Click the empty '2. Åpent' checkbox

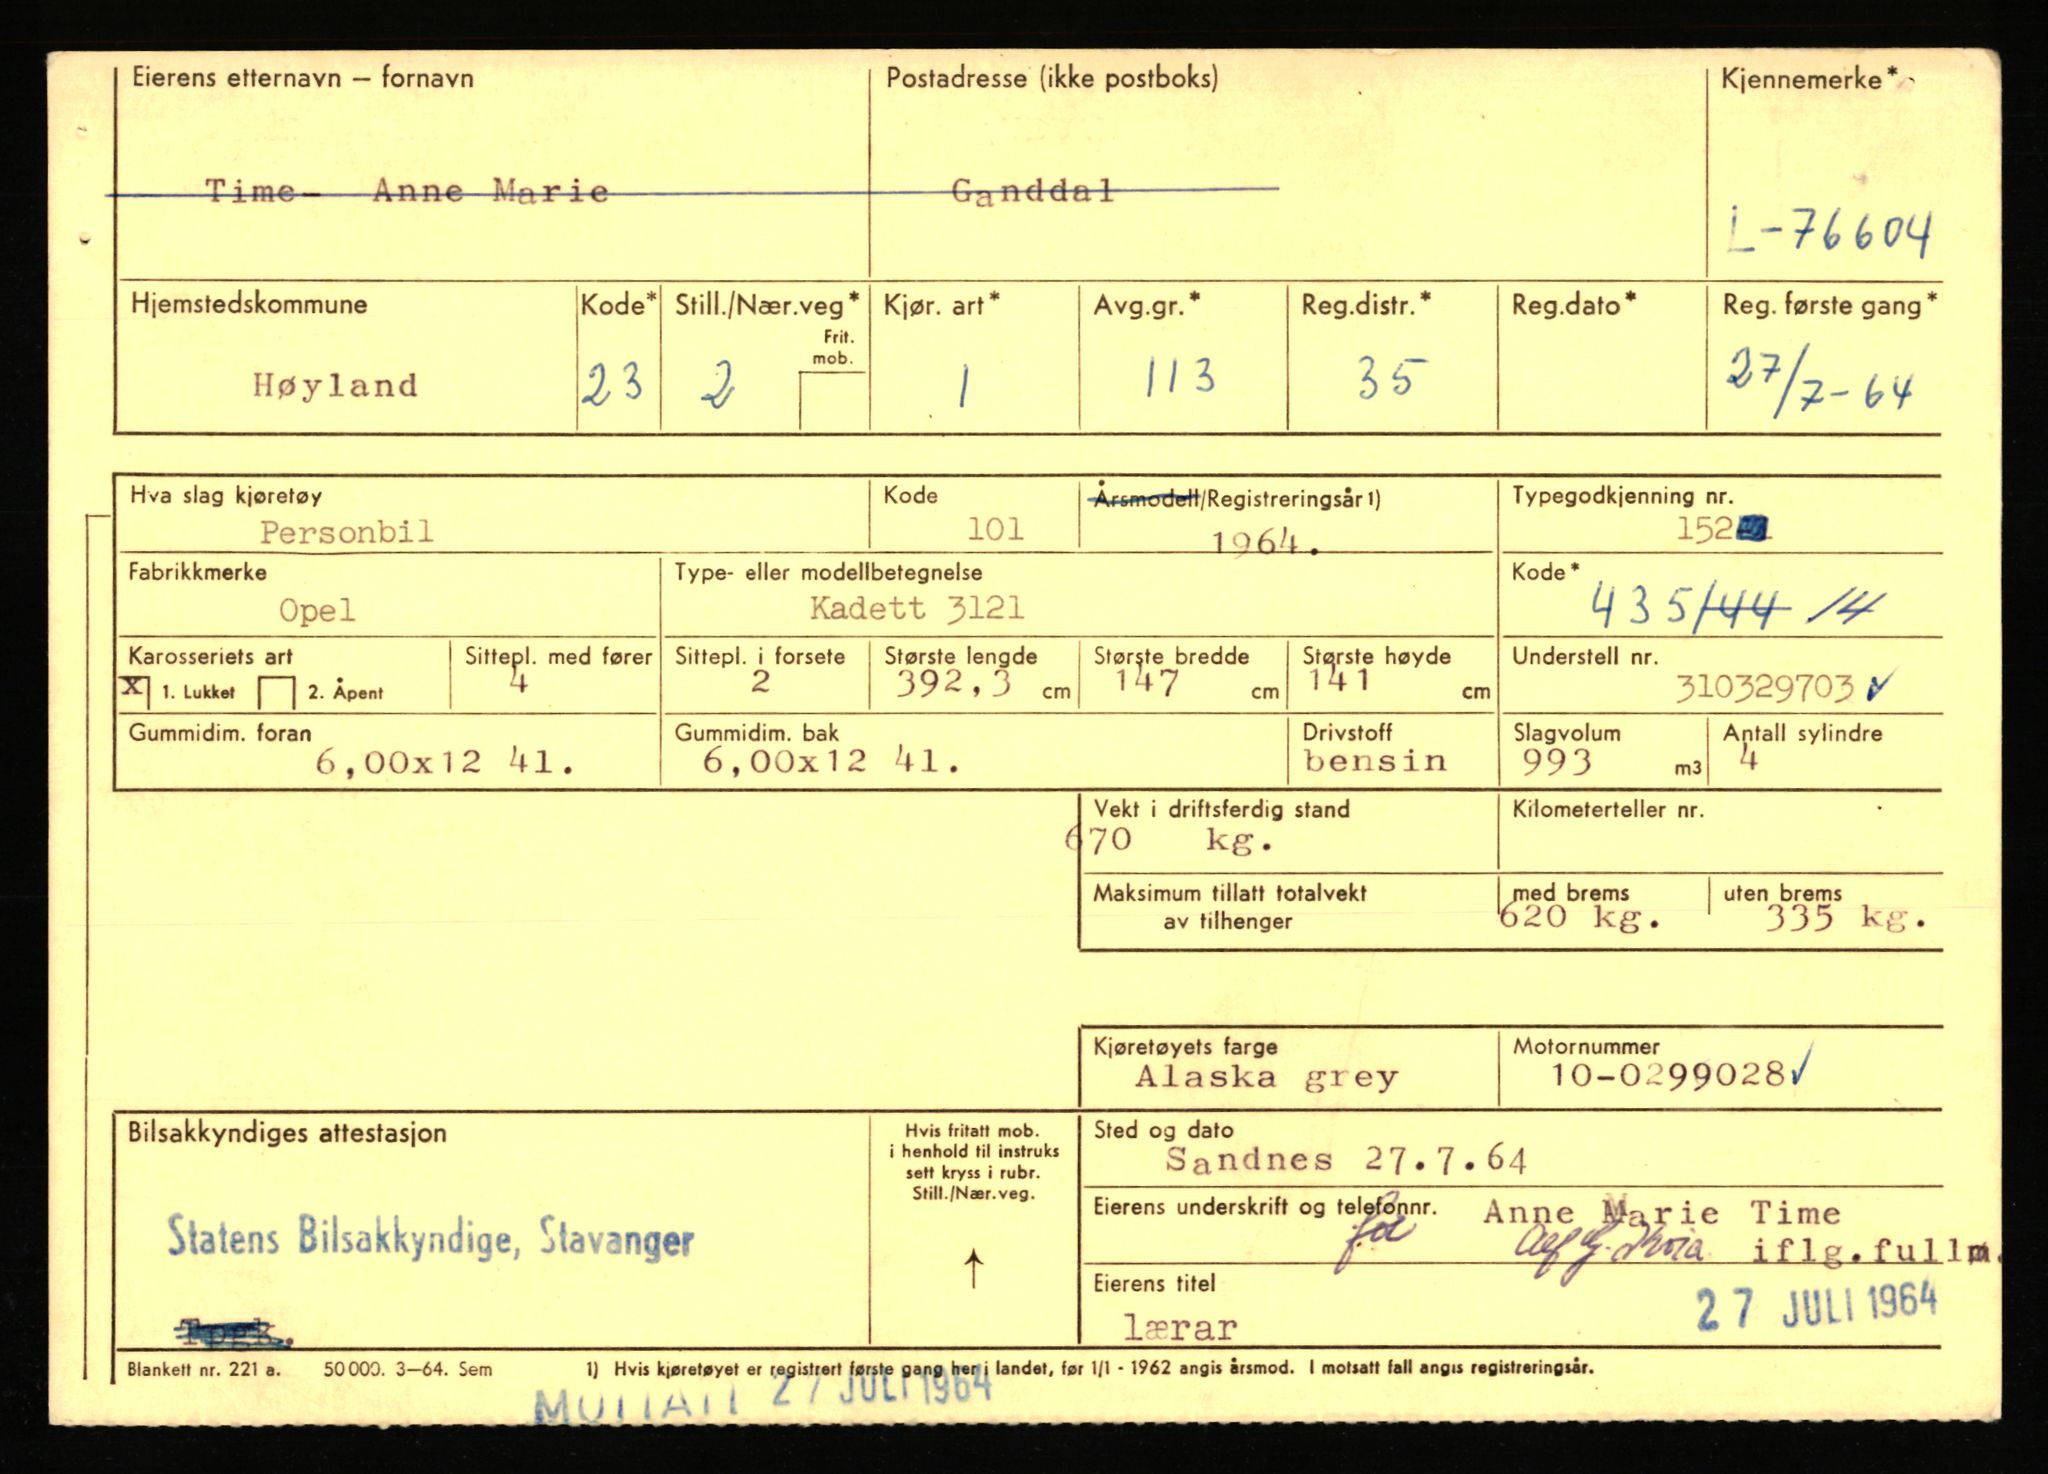pyautogui.click(x=277, y=692)
